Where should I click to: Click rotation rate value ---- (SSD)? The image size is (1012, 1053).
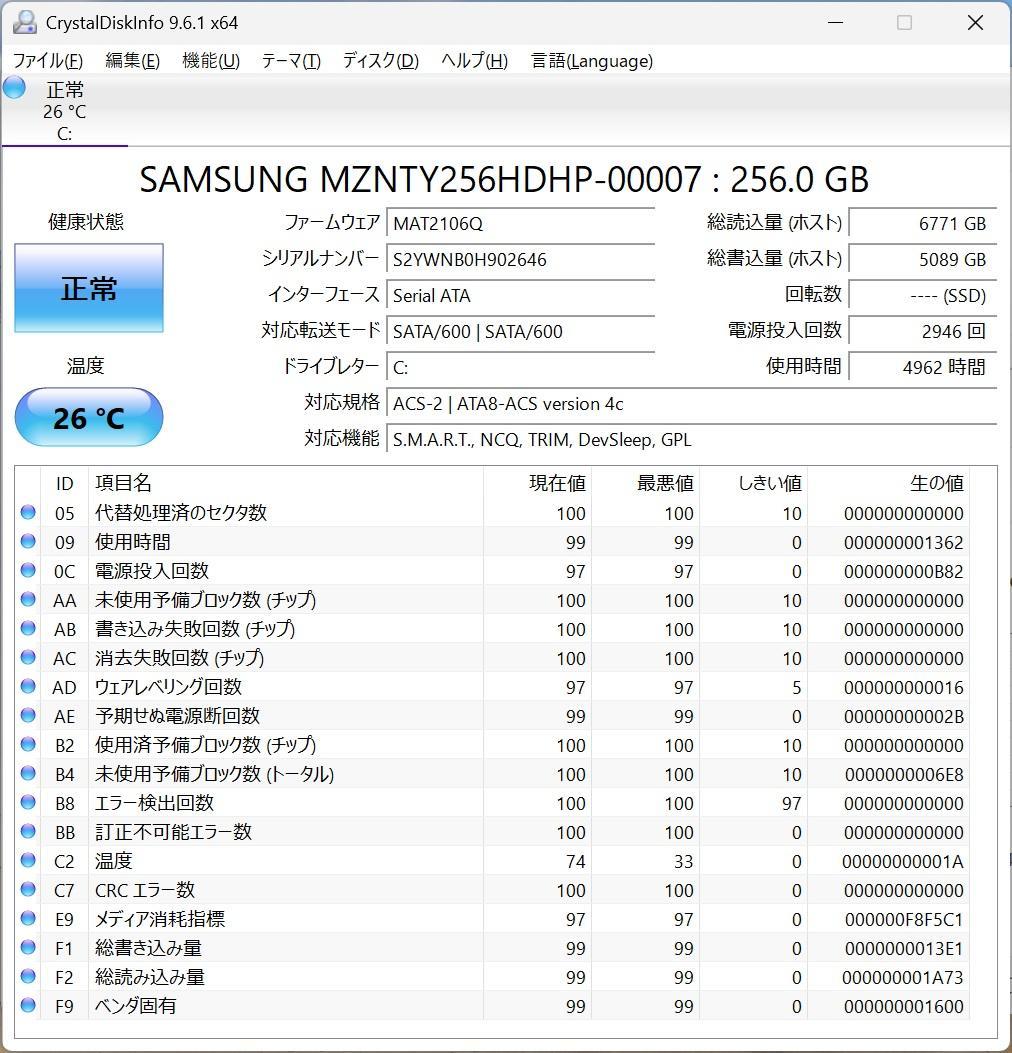pos(923,295)
